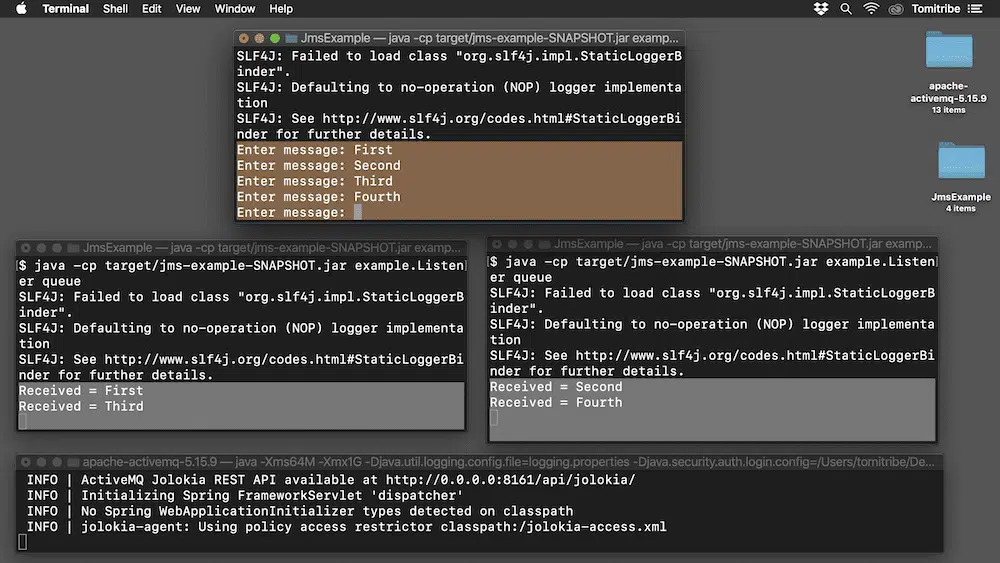
Task: Open the Apple menu
Action: (21, 9)
